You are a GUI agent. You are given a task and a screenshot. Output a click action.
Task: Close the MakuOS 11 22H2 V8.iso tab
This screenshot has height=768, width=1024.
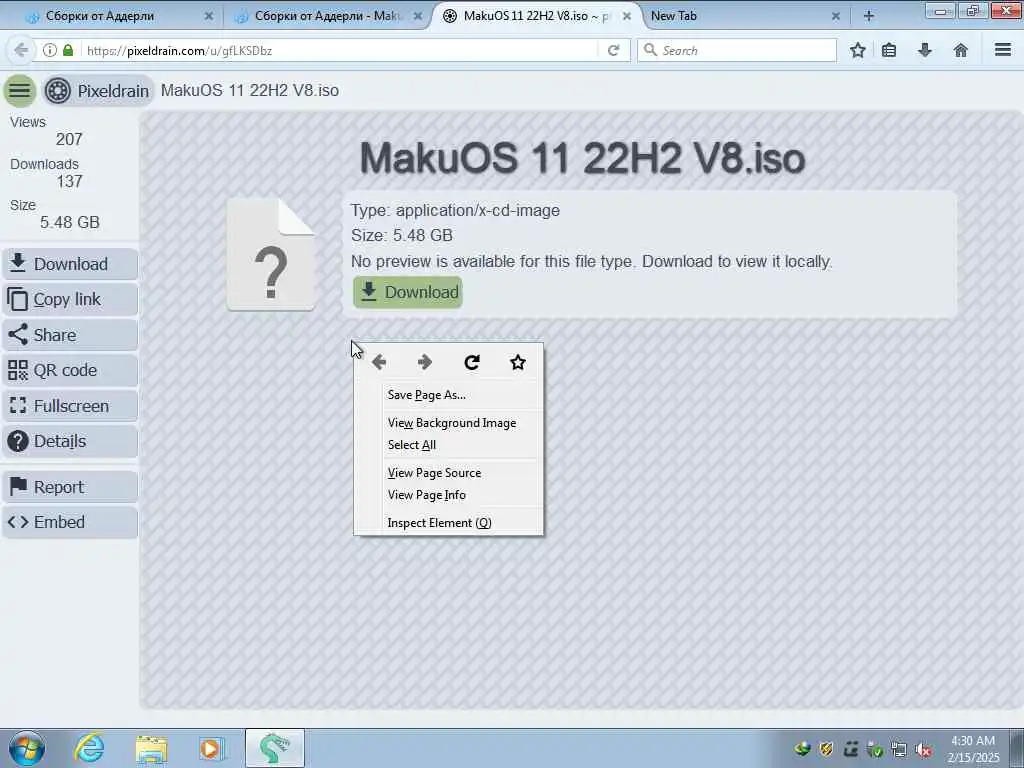[627, 16]
